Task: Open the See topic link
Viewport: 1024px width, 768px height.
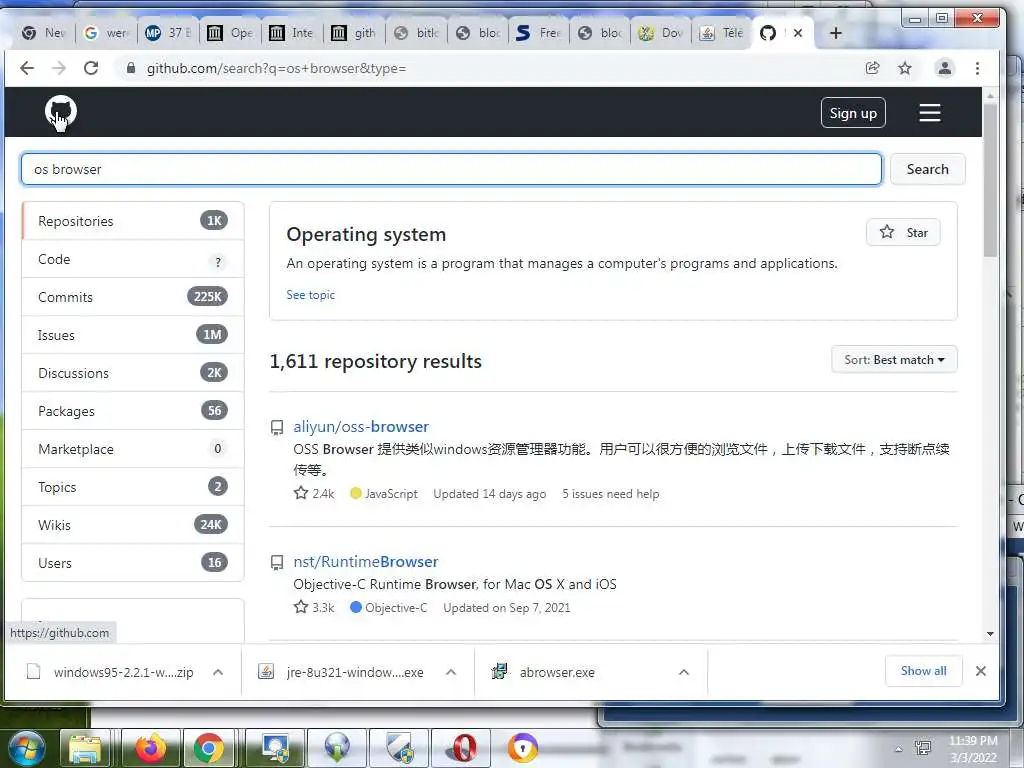Action: pos(310,295)
